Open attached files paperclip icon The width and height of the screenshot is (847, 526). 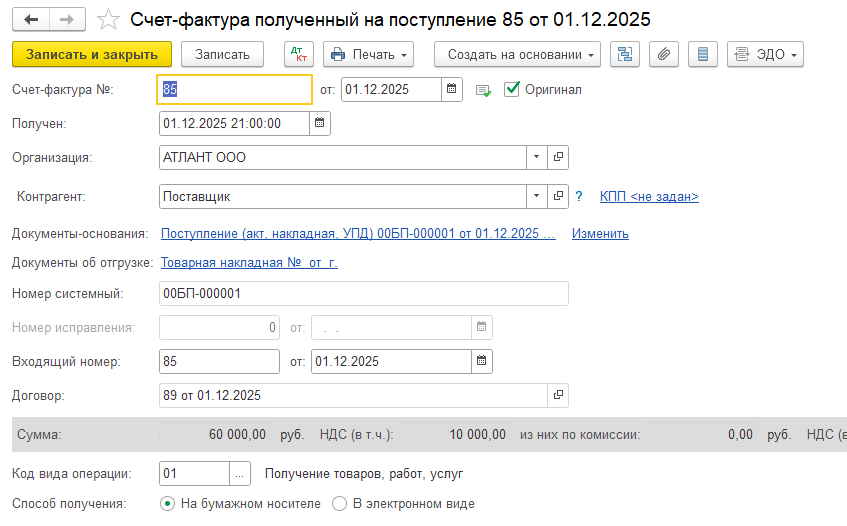(x=664, y=55)
